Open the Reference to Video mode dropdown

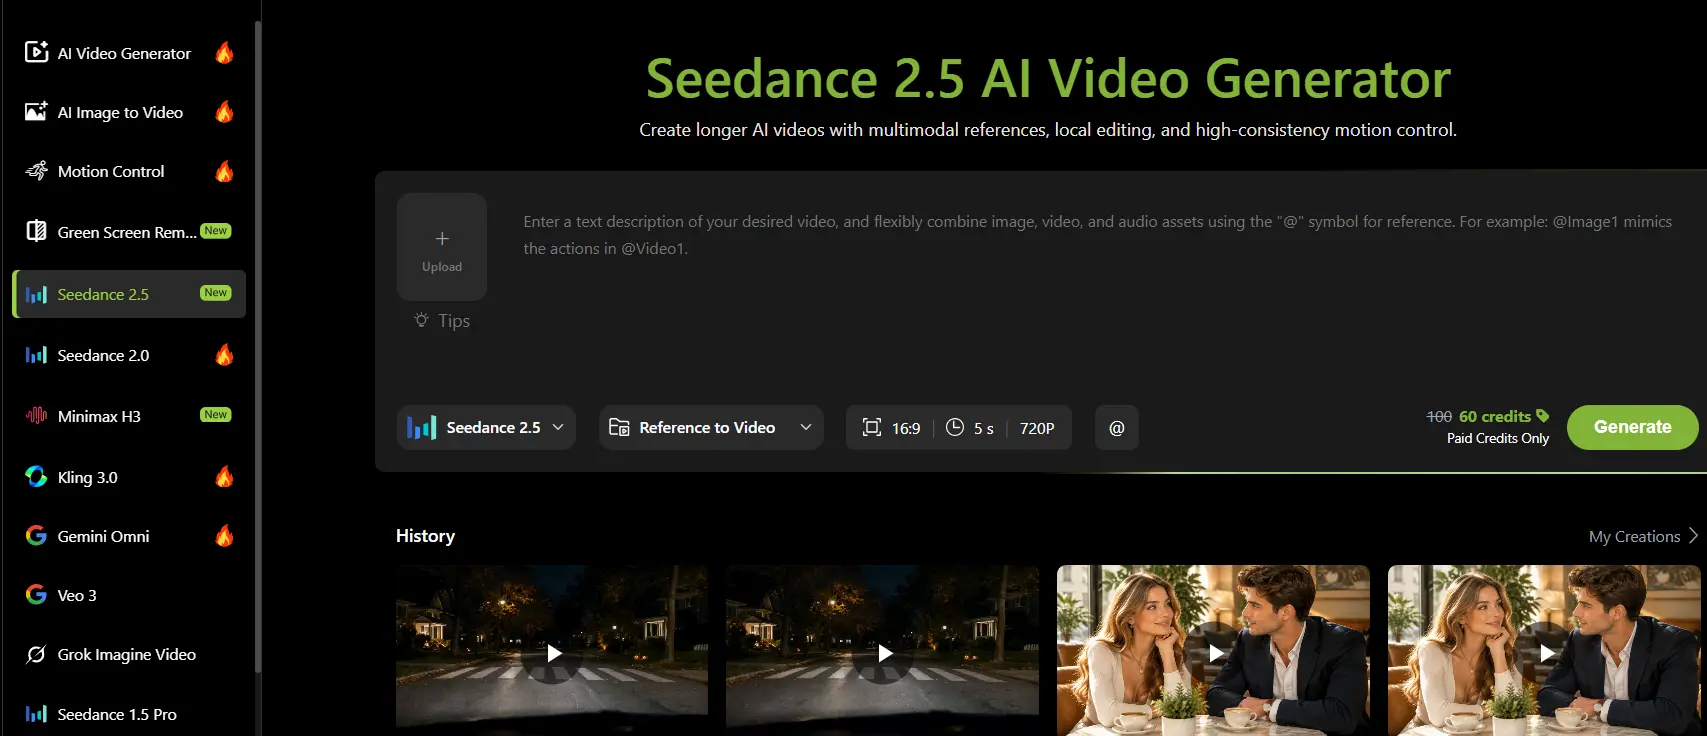(x=711, y=427)
